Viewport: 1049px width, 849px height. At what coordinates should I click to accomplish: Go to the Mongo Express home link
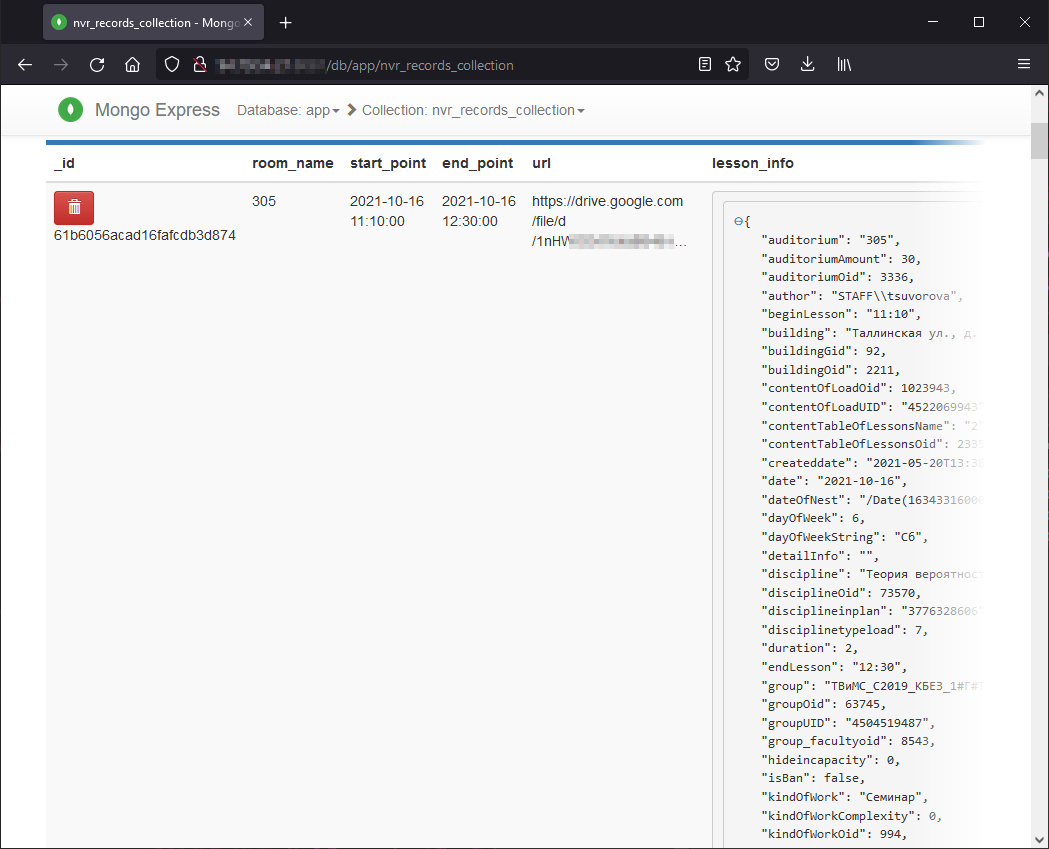click(x=157, y=110)
